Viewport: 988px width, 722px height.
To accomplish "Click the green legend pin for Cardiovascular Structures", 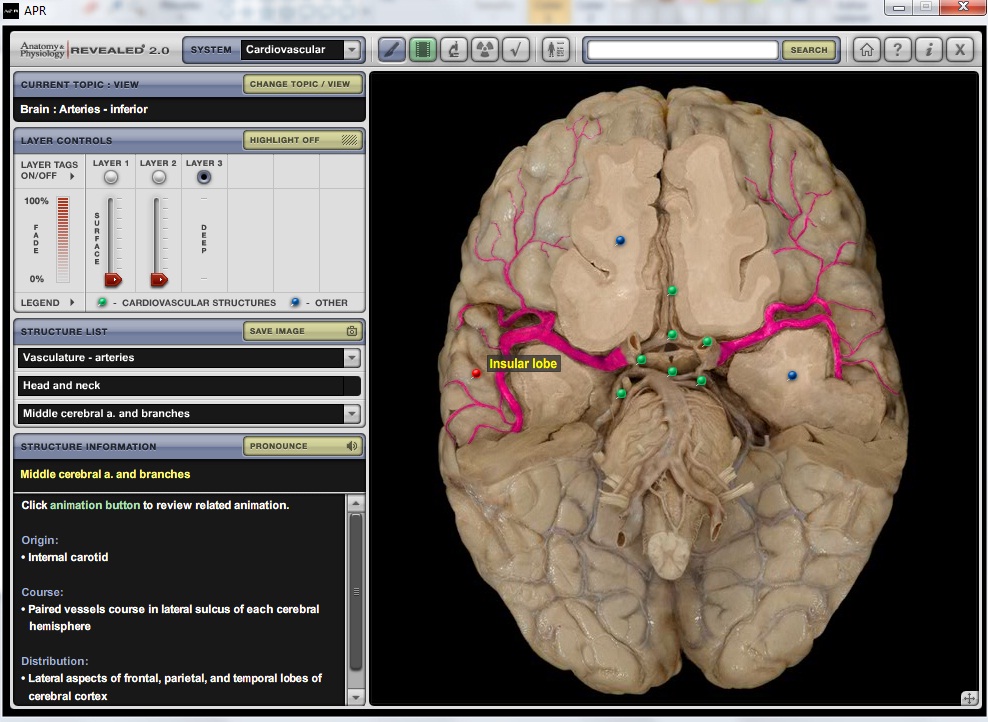I will pos(102,302).
